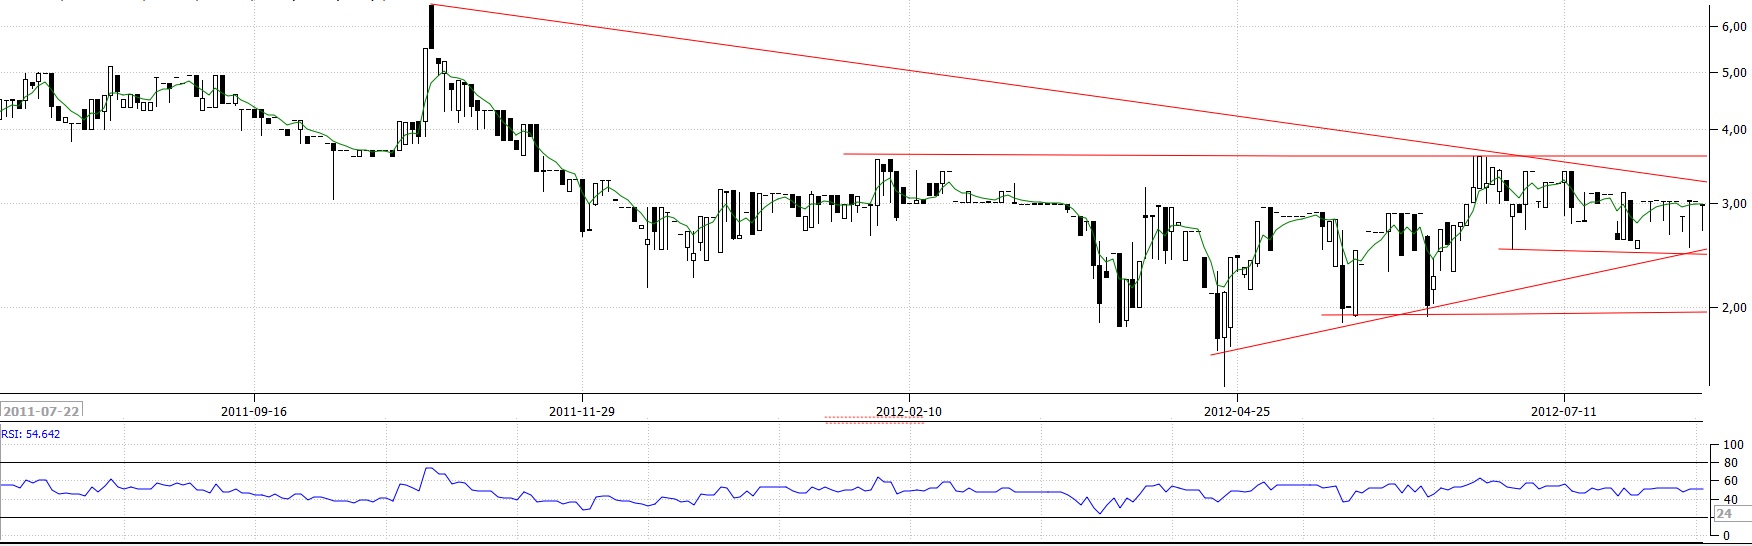Click the 4,00 price axis label
Image resolution: width=1752 pixels, height=546 pixels.
pos(1733,130)
